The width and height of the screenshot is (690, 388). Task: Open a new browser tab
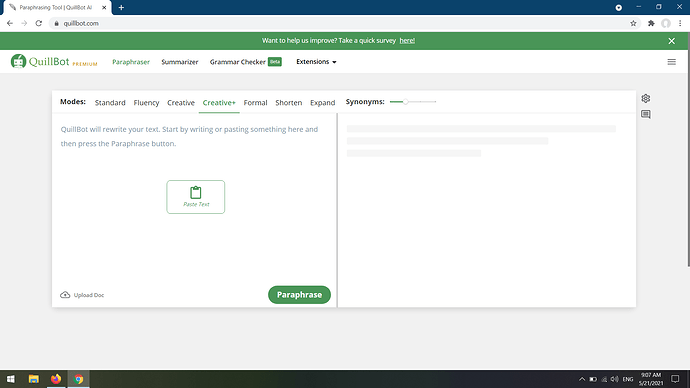tap(121, 7)
